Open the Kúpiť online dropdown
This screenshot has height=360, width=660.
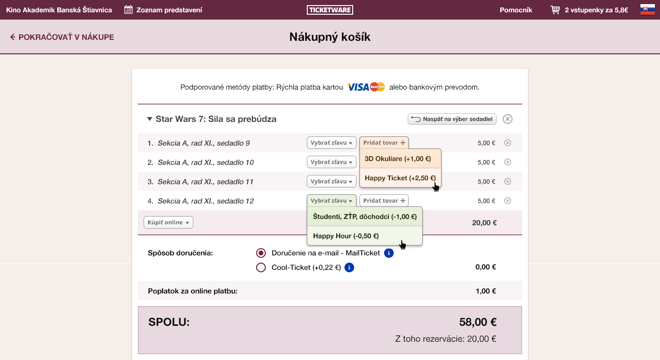coord(168,222)
